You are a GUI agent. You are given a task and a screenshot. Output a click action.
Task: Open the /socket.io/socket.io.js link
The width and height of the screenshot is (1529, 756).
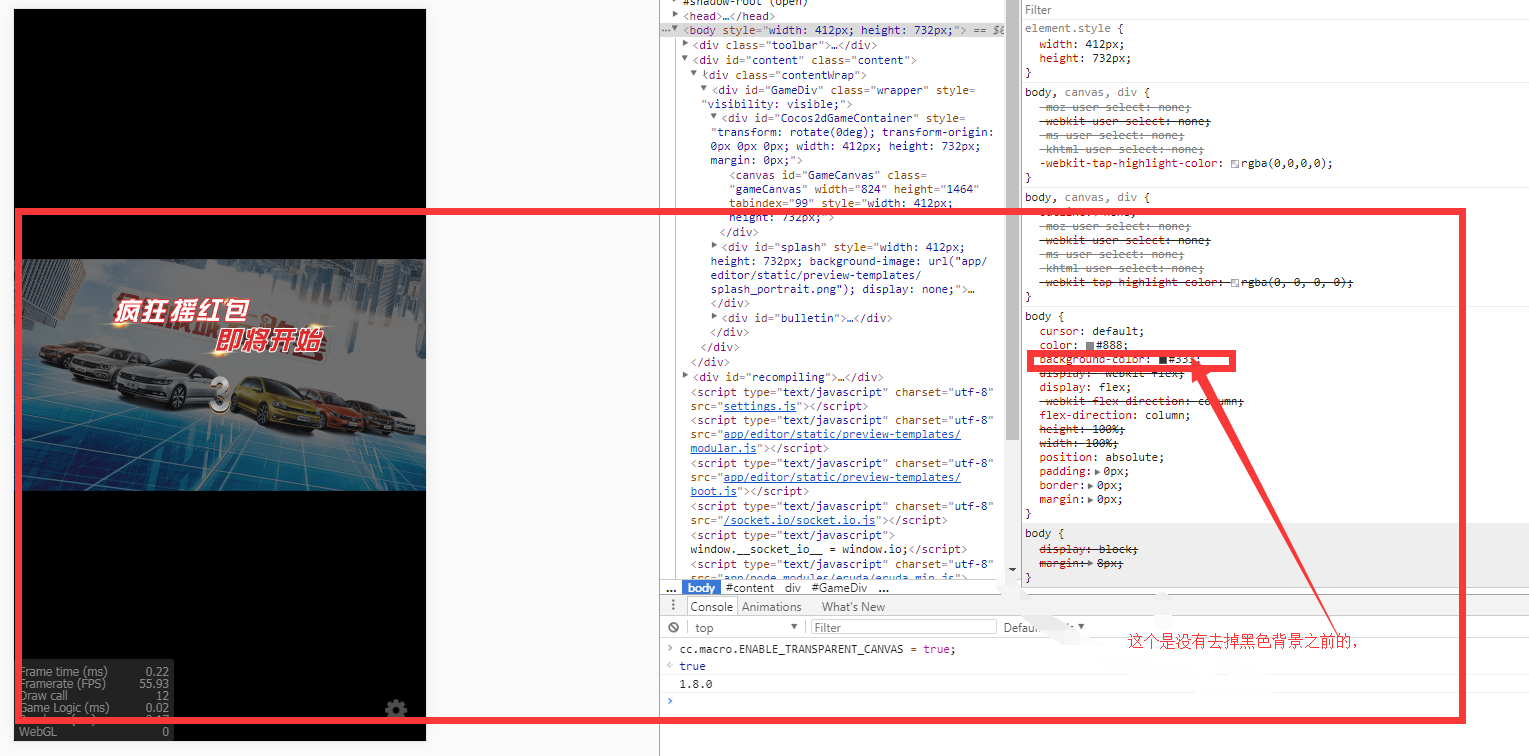[800, 520]
